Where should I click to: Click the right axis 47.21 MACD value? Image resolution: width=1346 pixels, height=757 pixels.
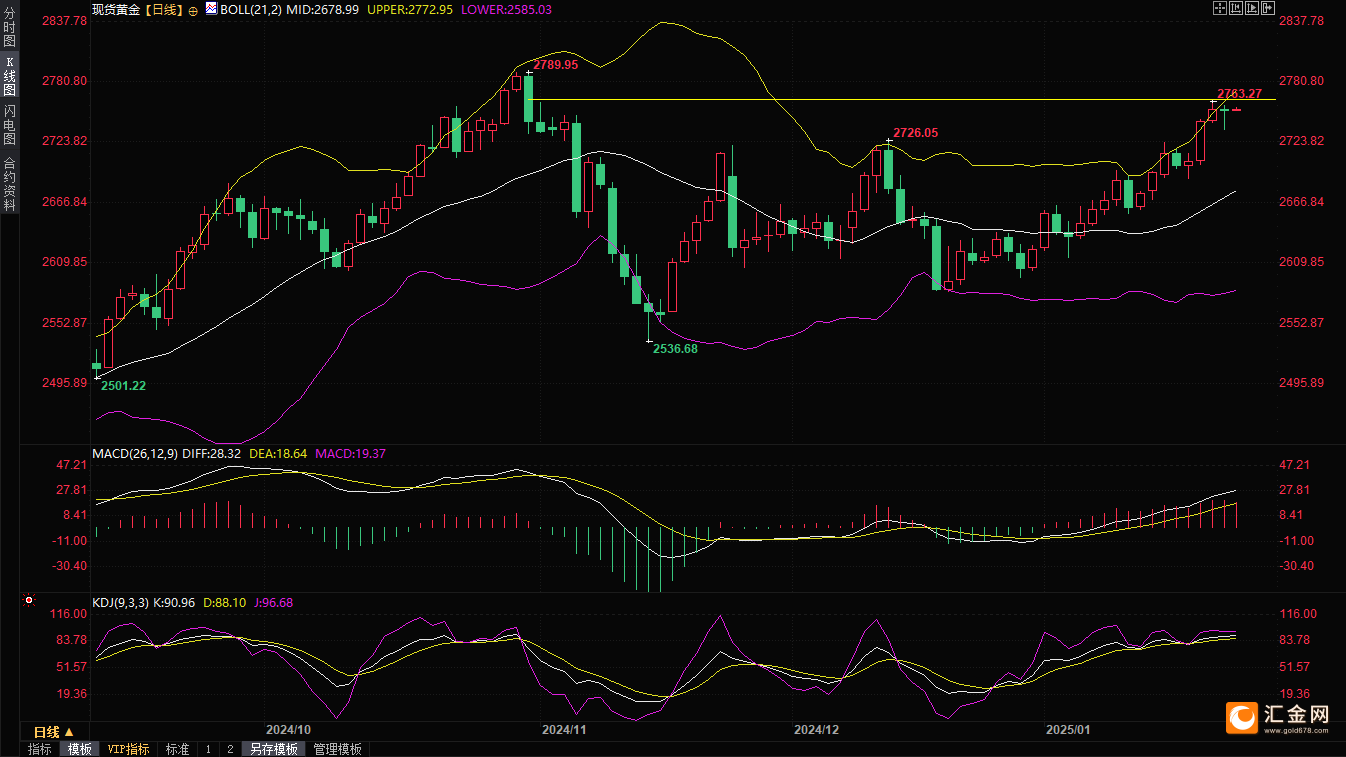[x=1295, y=465]
